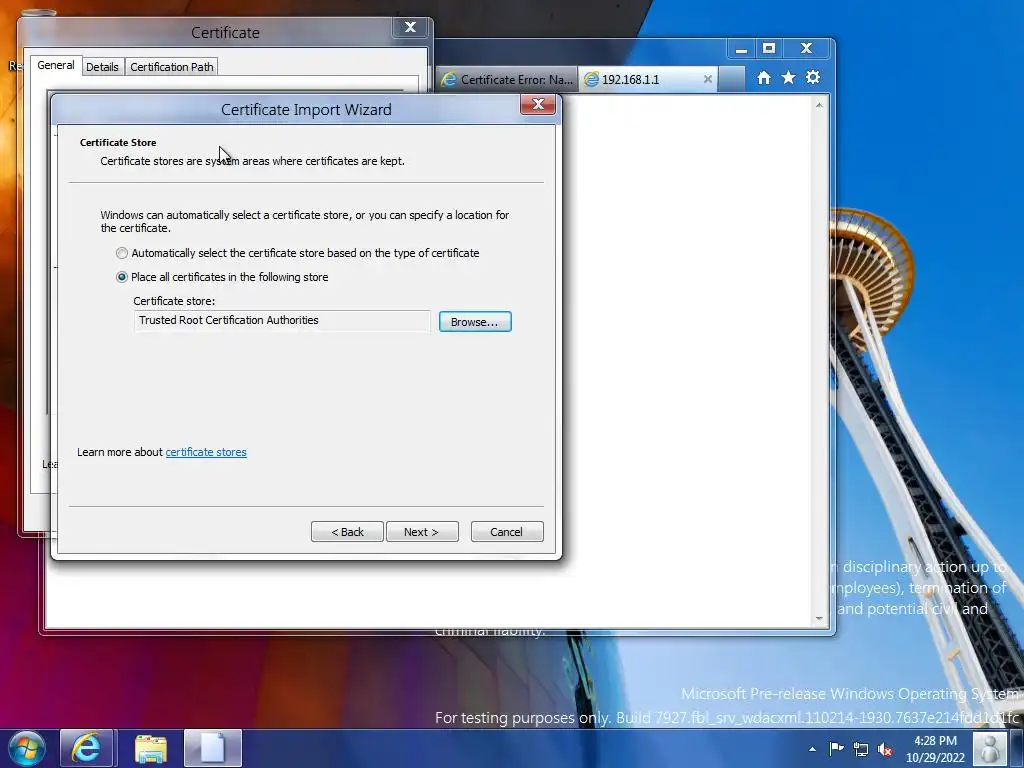Maximize the Internet Explorer window
1024x768 pixels.
(x=769, y=48)
